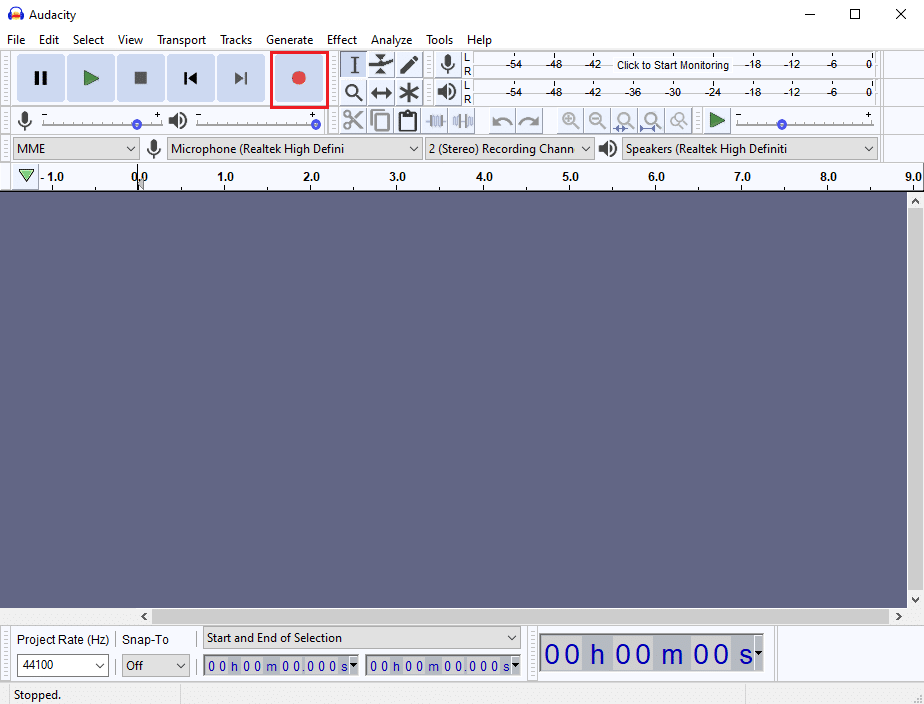Select the Zoom magnifier tool

(353, 93)
